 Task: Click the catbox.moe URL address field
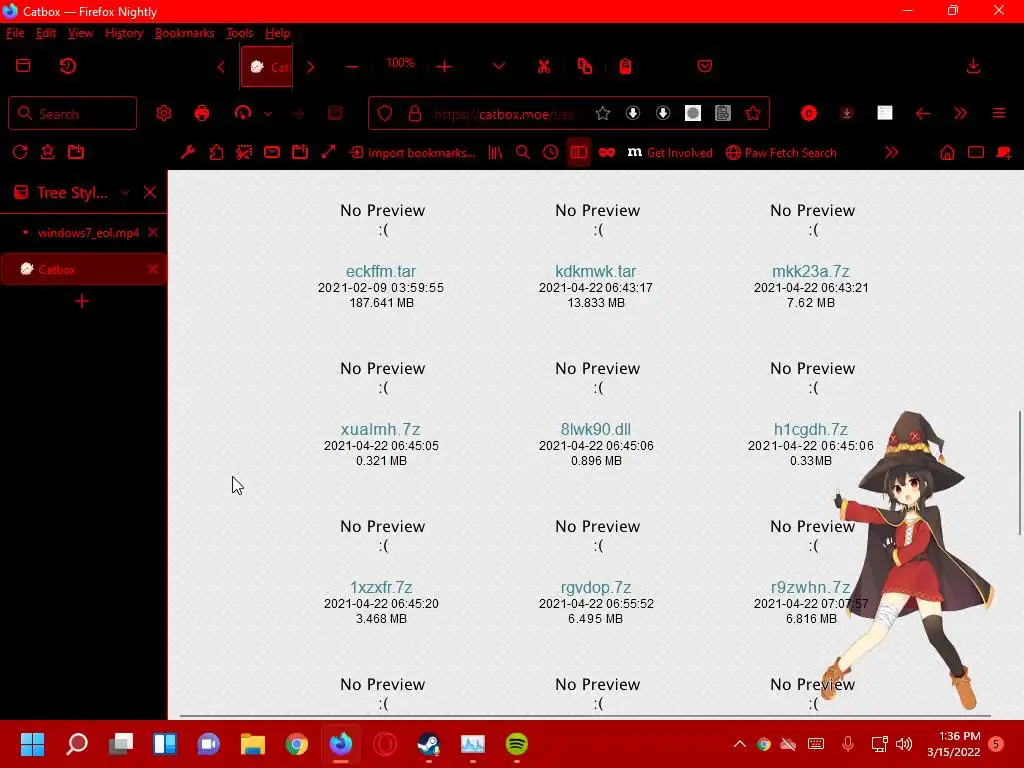point(506,114)
